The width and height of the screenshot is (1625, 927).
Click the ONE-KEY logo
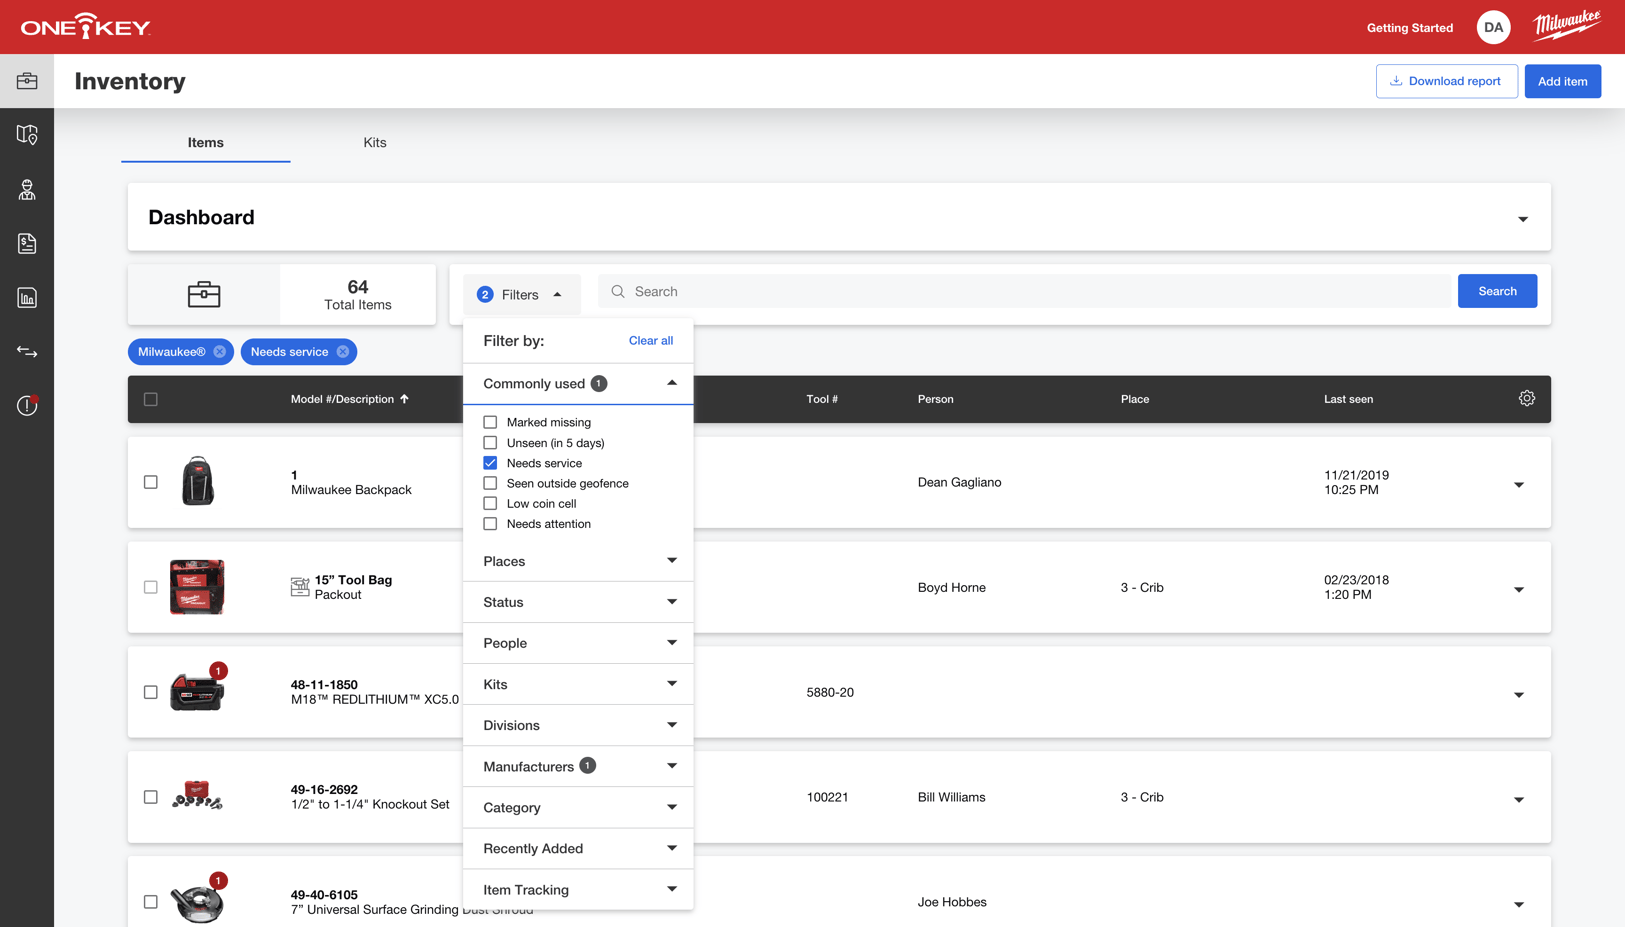click(x=86, y=27)
